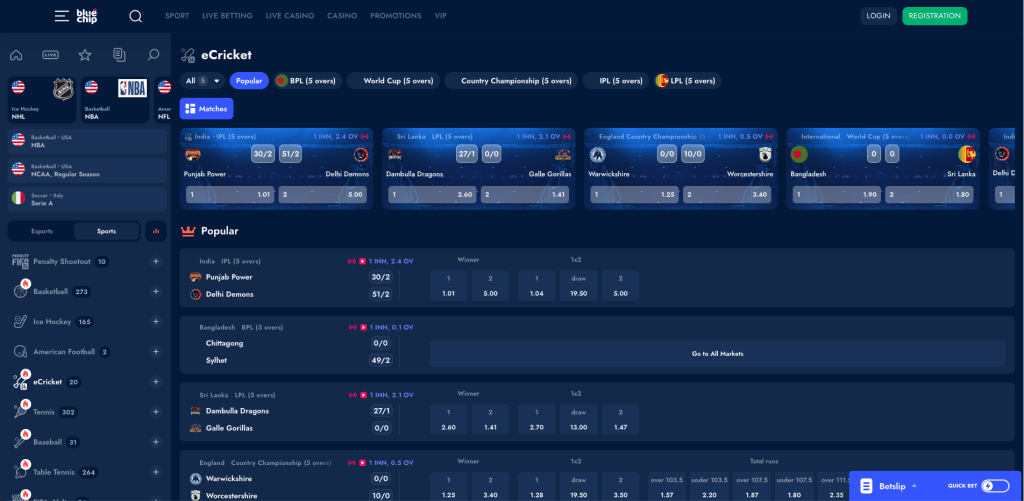Click the Table Tennis sport icon
This screenshot has height=501, width=1024.
[20, 472]
